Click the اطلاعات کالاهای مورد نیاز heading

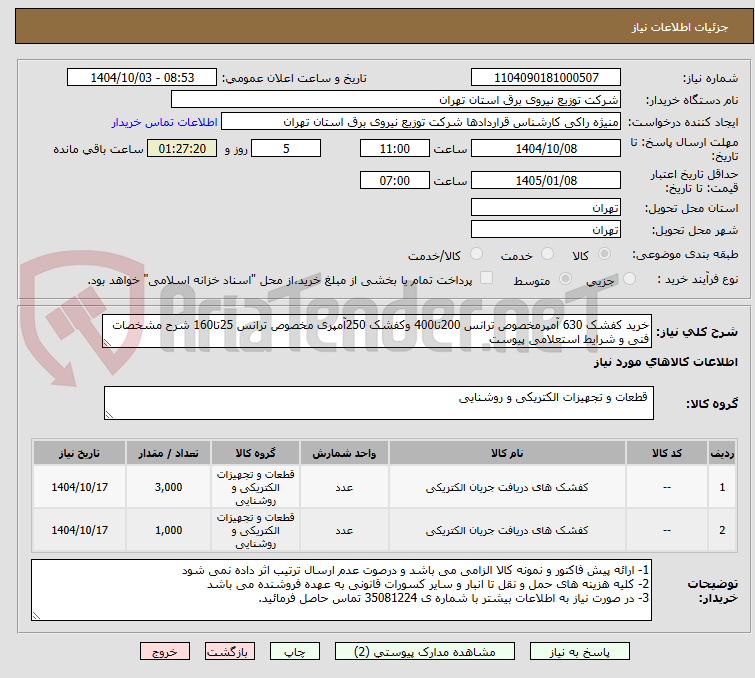pyautogui.click(x=665, y=362)
